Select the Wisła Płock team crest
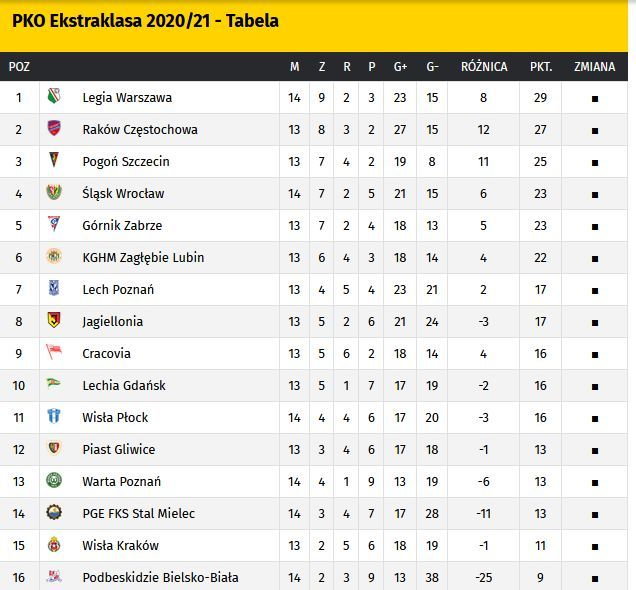Screen dimensions: 636x590 [x=54, y=416]
